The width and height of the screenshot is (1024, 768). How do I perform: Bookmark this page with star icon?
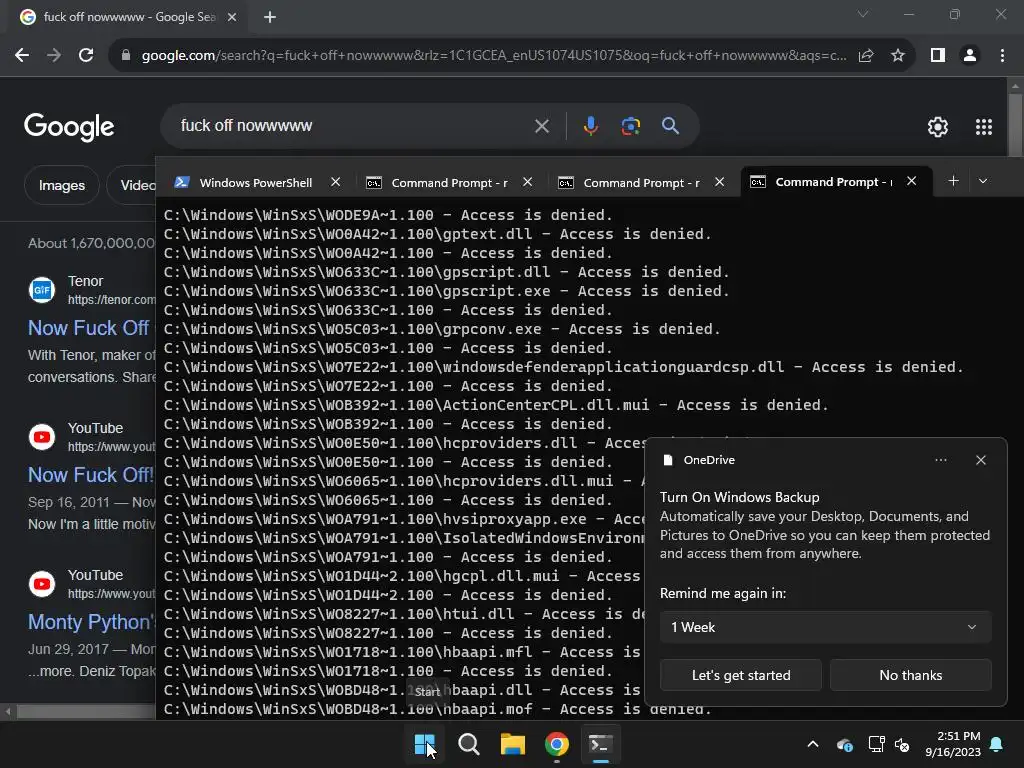[x=898, y=56]
